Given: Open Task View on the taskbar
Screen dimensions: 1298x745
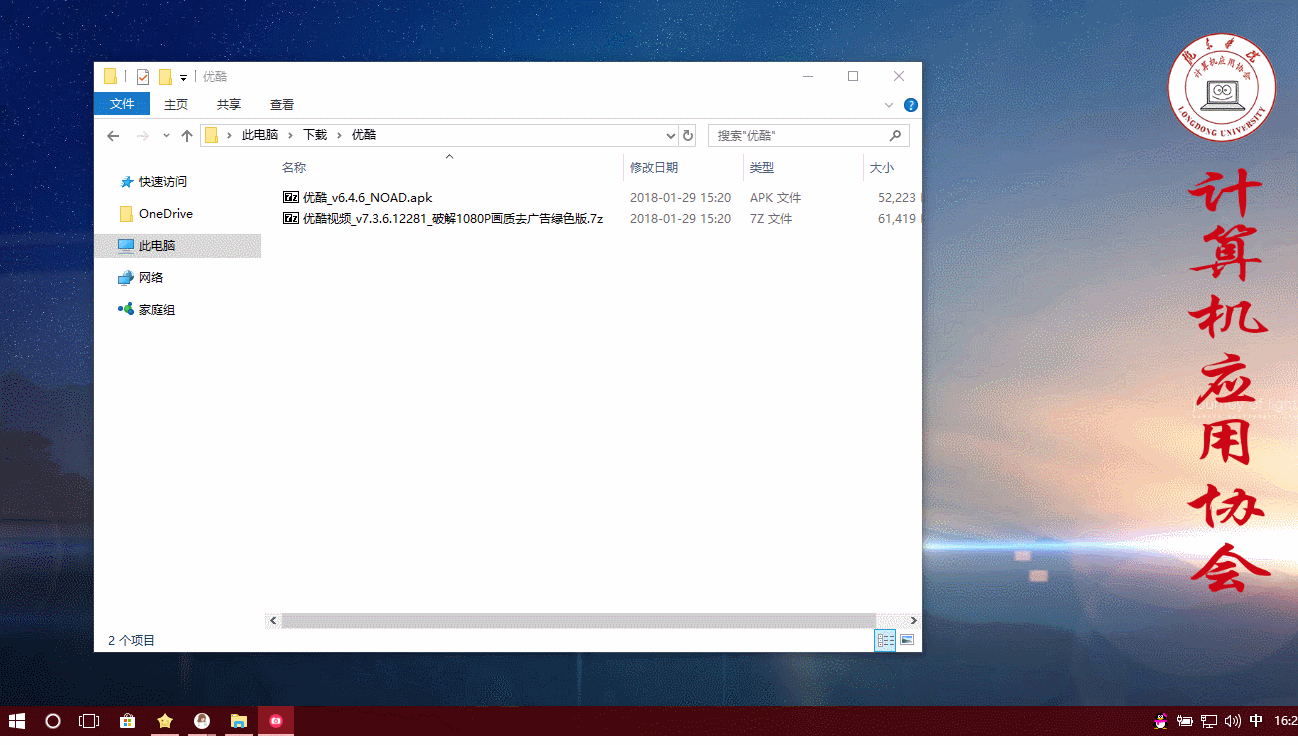Looking at the screenshot, I should [x=89, y=721].
